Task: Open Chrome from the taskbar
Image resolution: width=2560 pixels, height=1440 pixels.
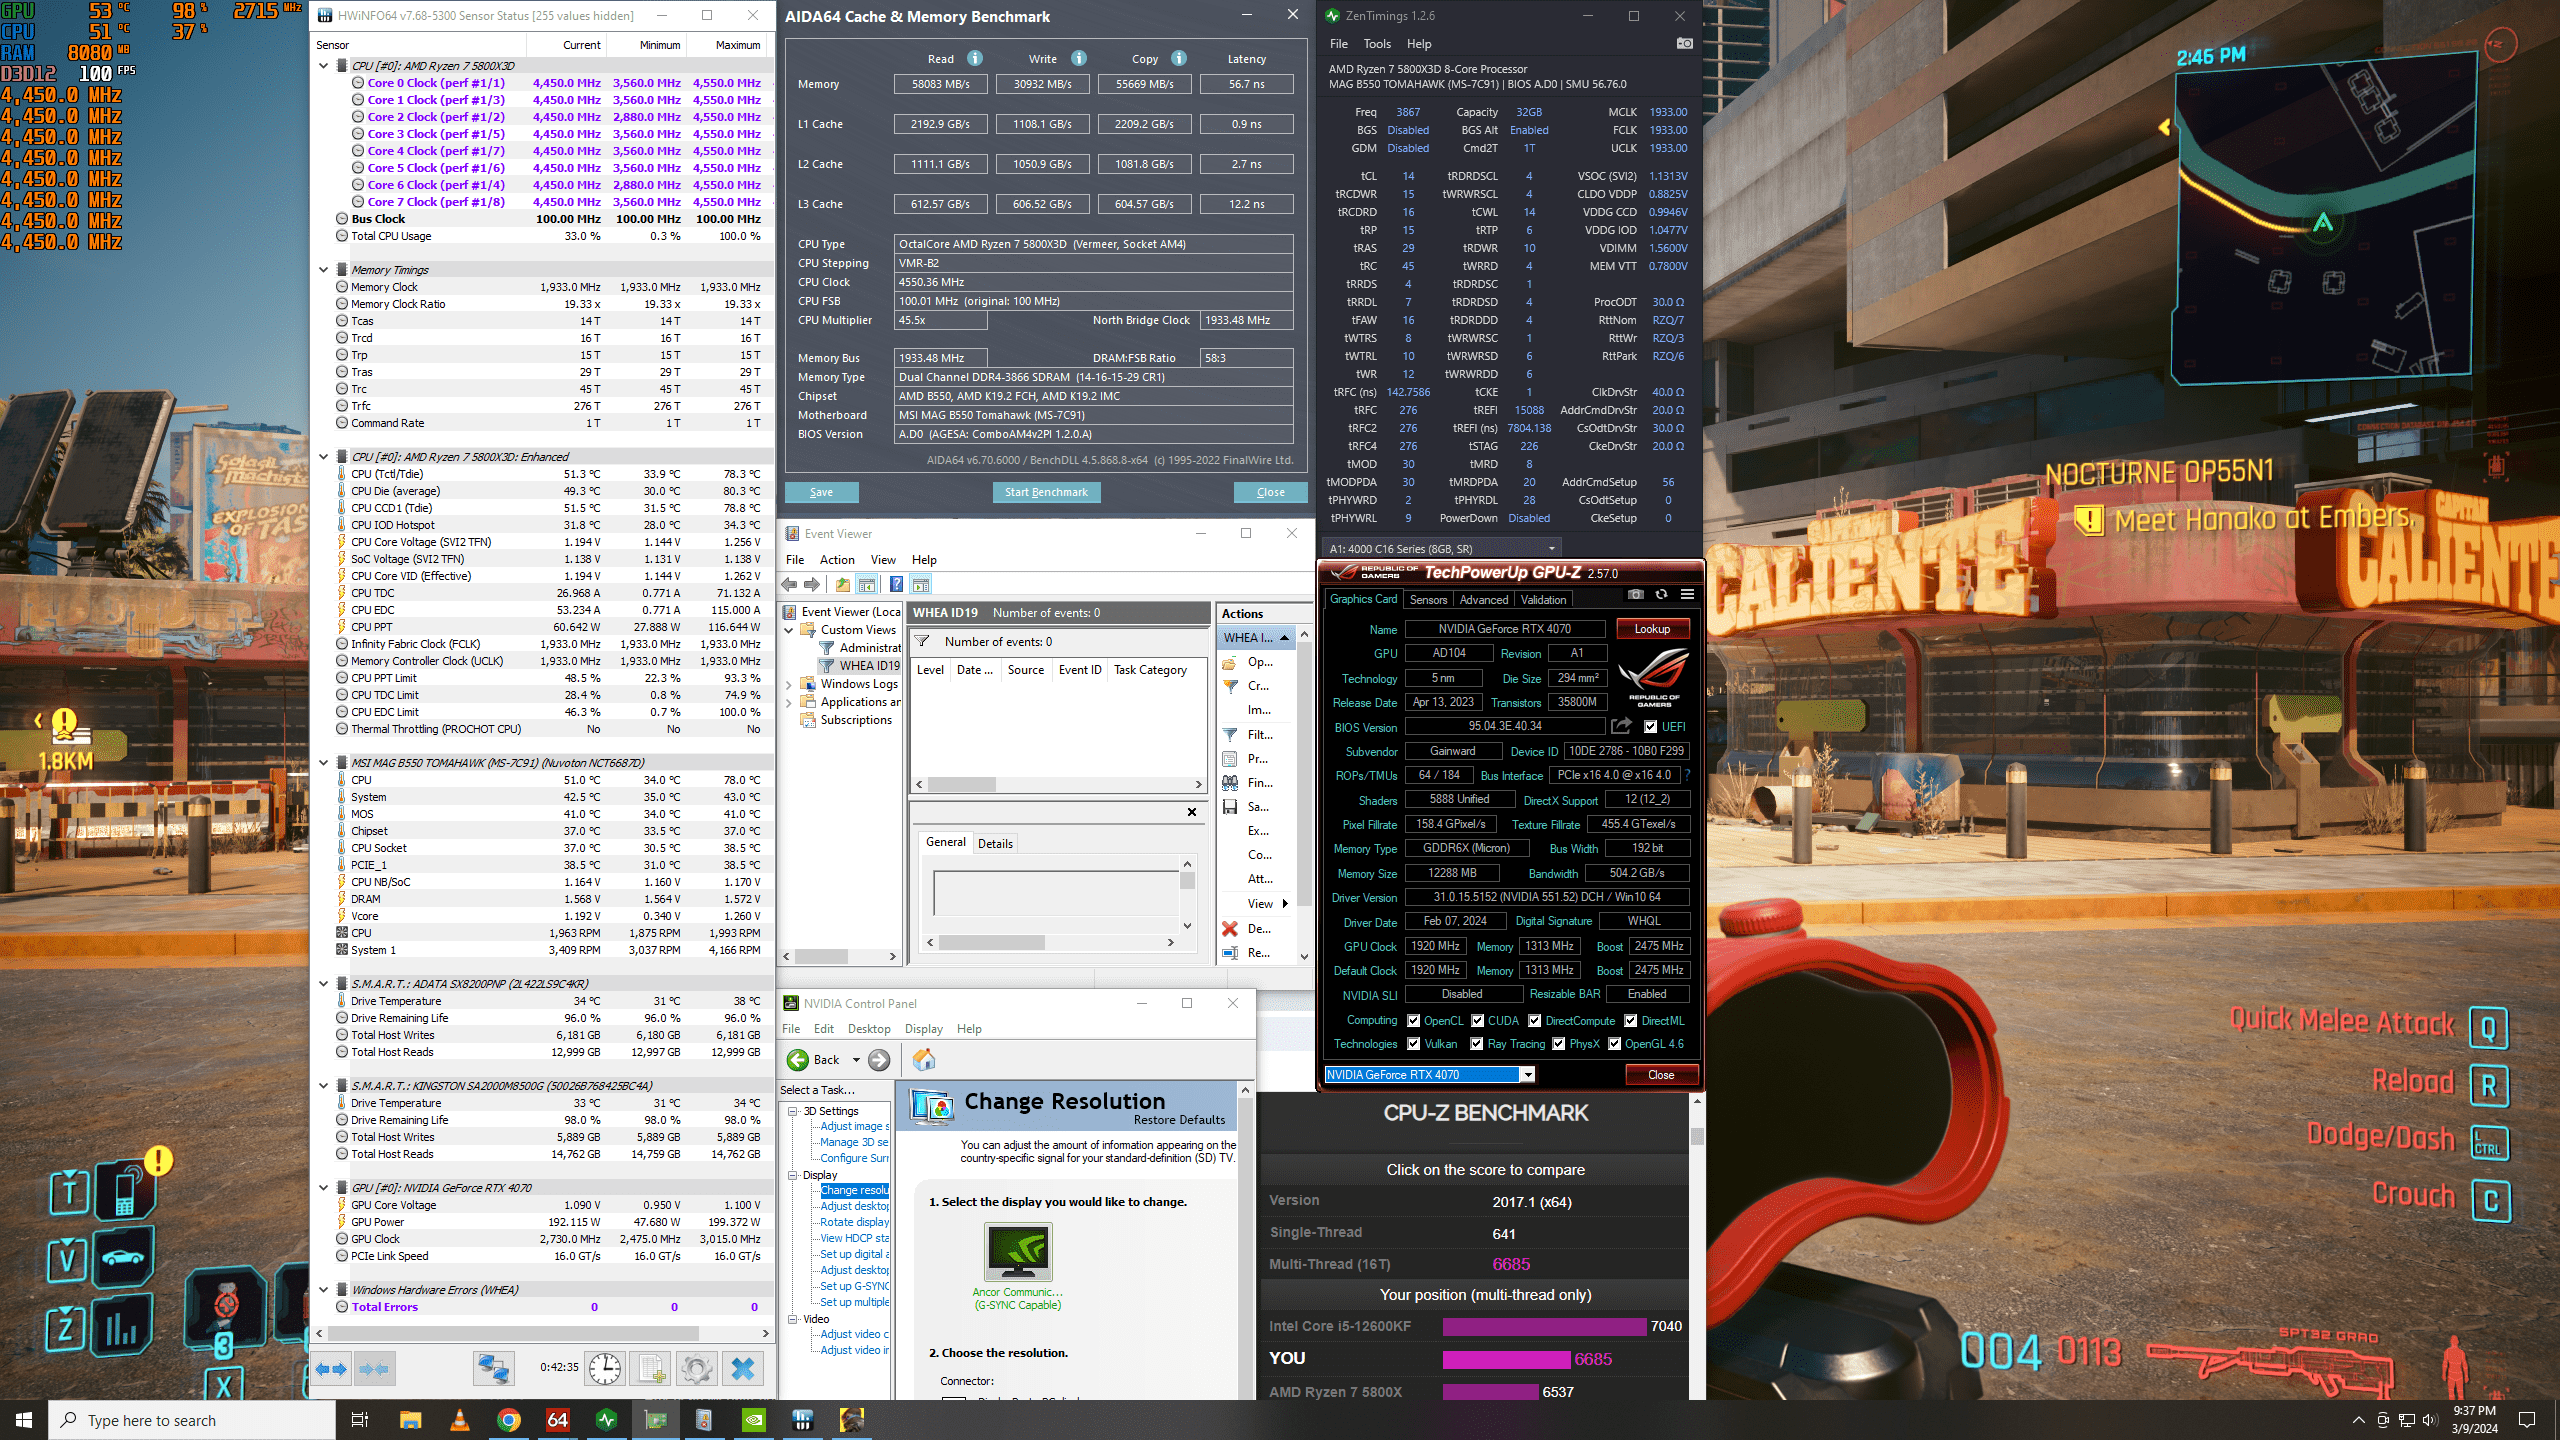Action: (x=509, y=1420)
